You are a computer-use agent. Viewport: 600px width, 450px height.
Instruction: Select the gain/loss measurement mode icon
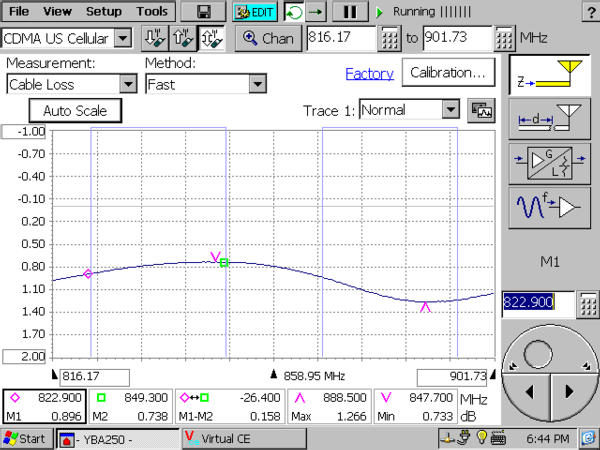[547, 164]
